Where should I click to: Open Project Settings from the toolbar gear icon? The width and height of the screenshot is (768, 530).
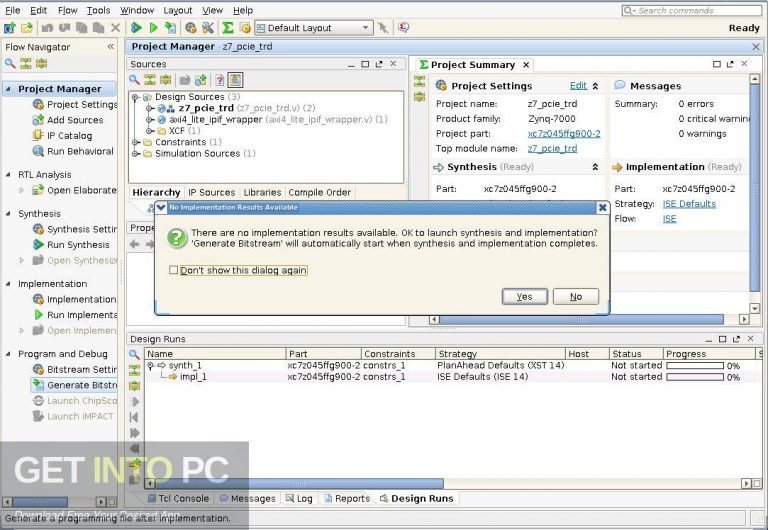coord(191,28)
